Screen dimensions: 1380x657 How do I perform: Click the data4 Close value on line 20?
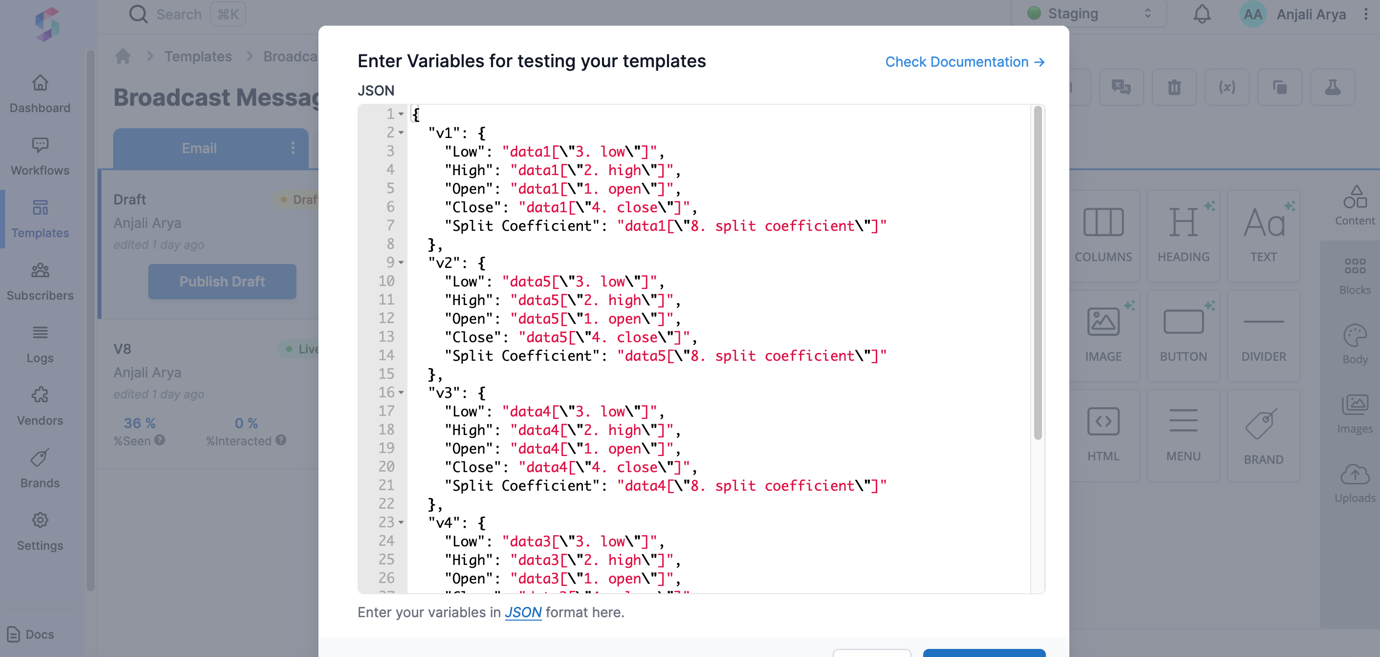point(604,467)
